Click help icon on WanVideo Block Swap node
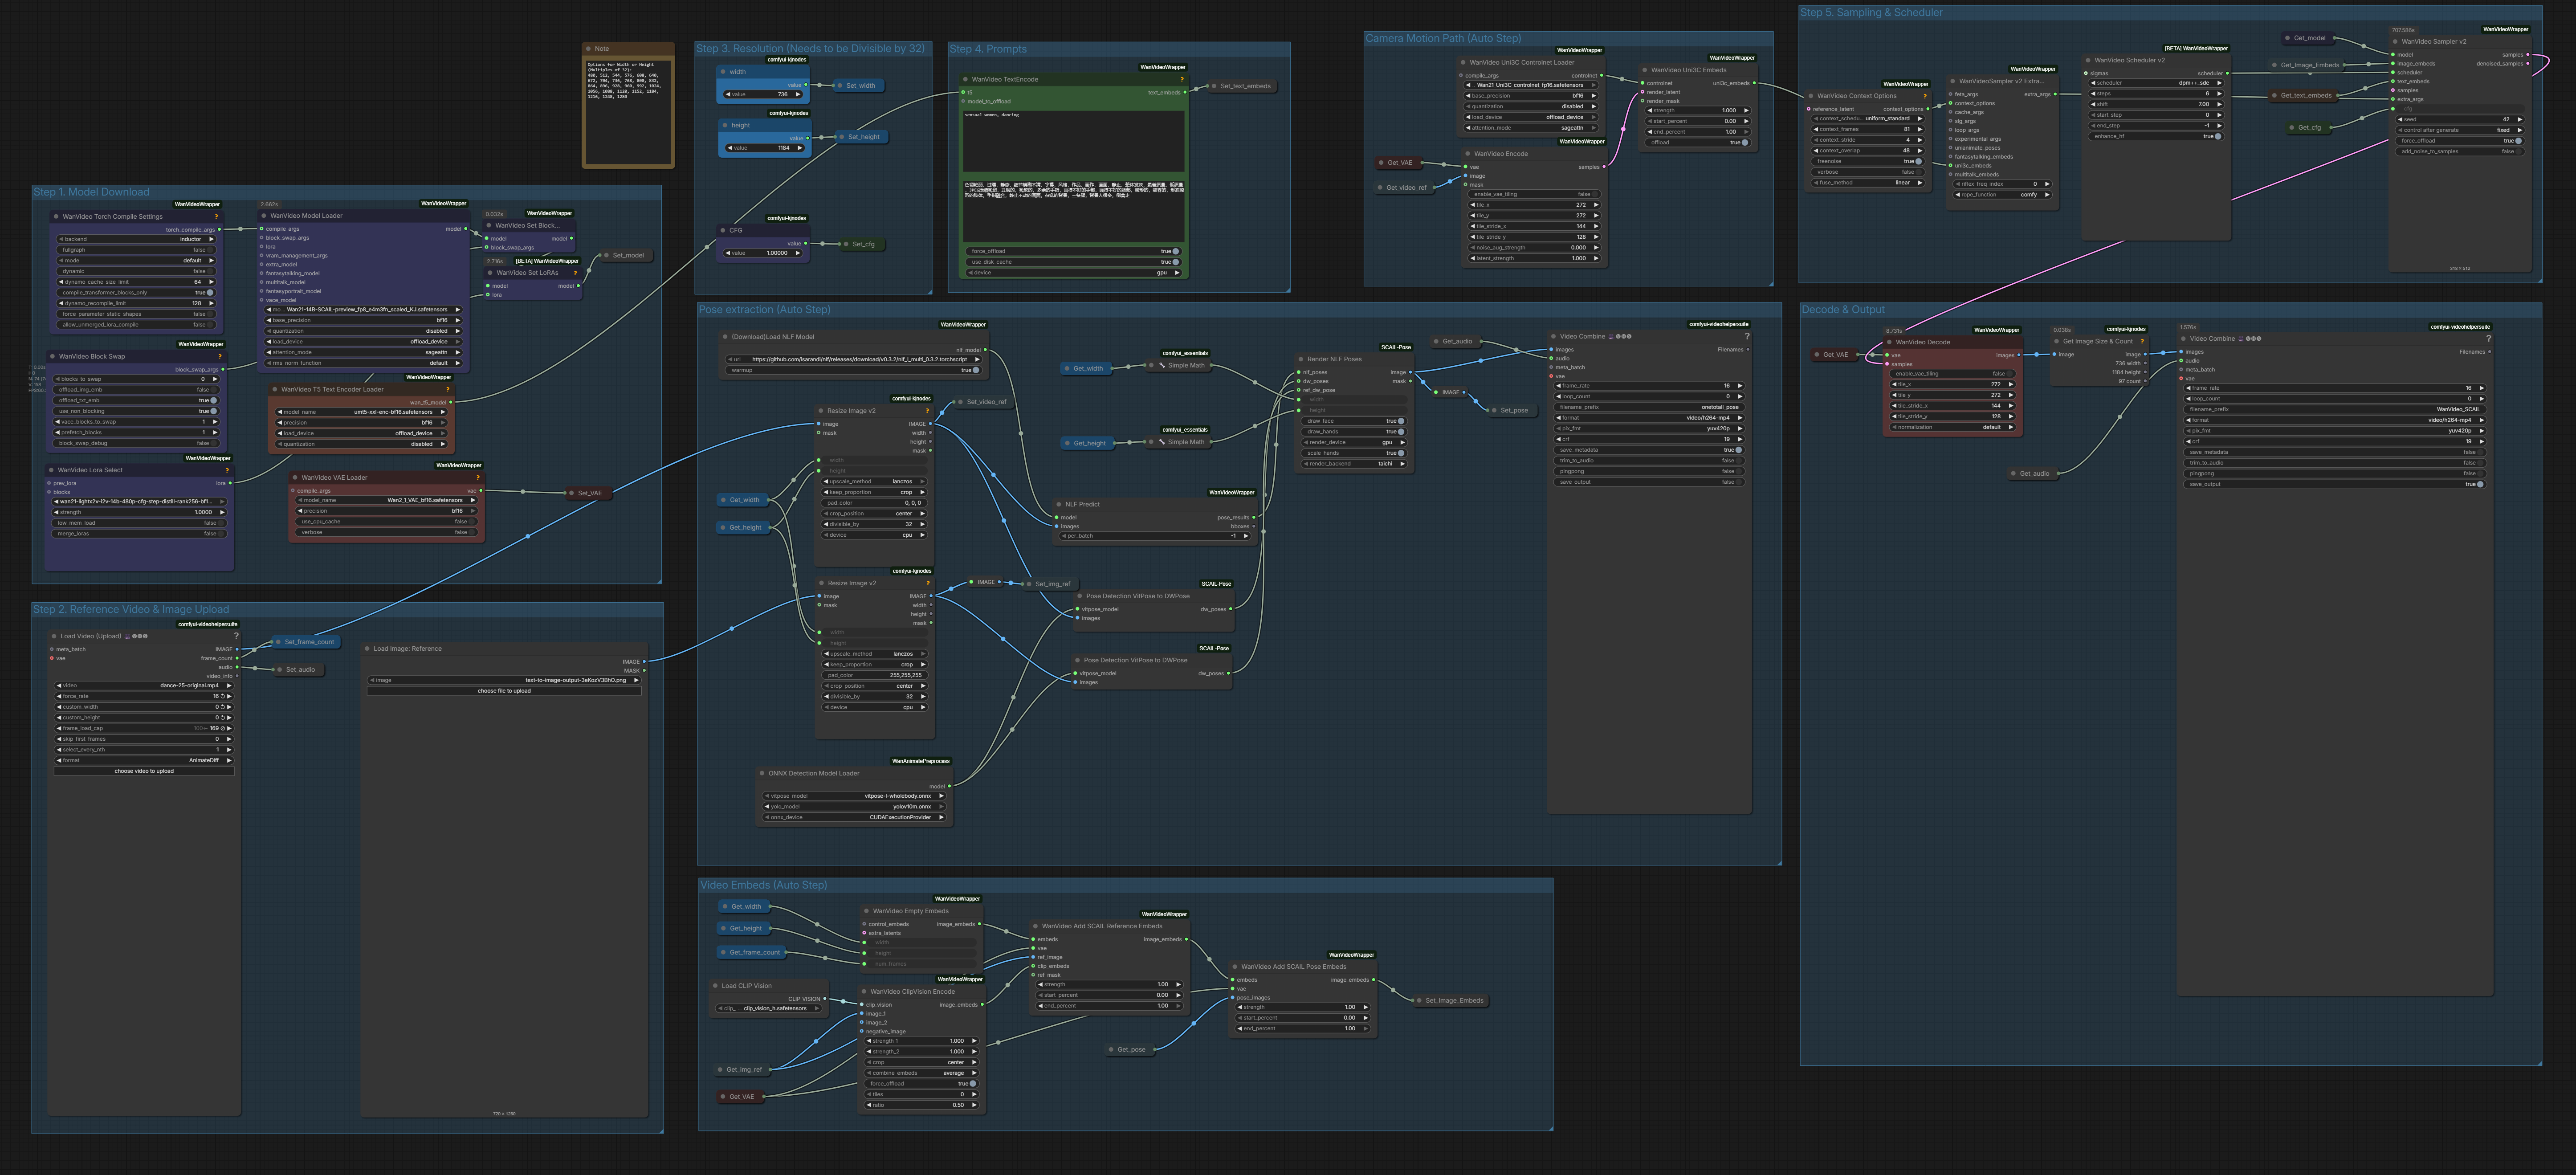 point(220,356)
